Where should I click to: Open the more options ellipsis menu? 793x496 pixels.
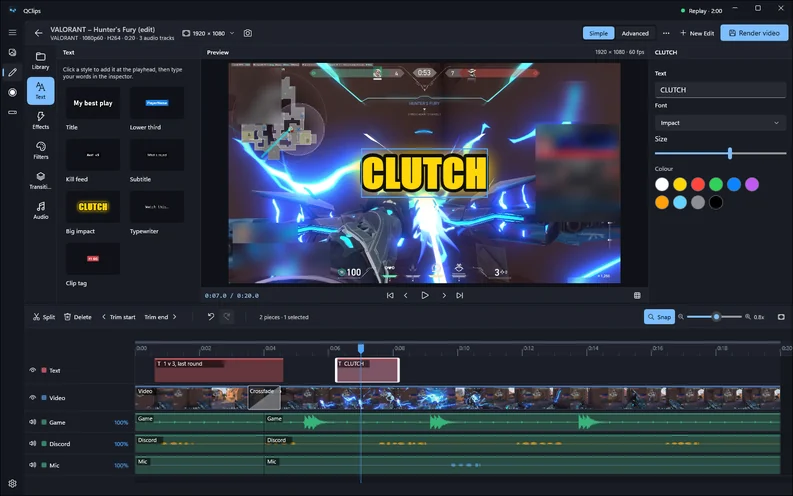pos(666,33)
